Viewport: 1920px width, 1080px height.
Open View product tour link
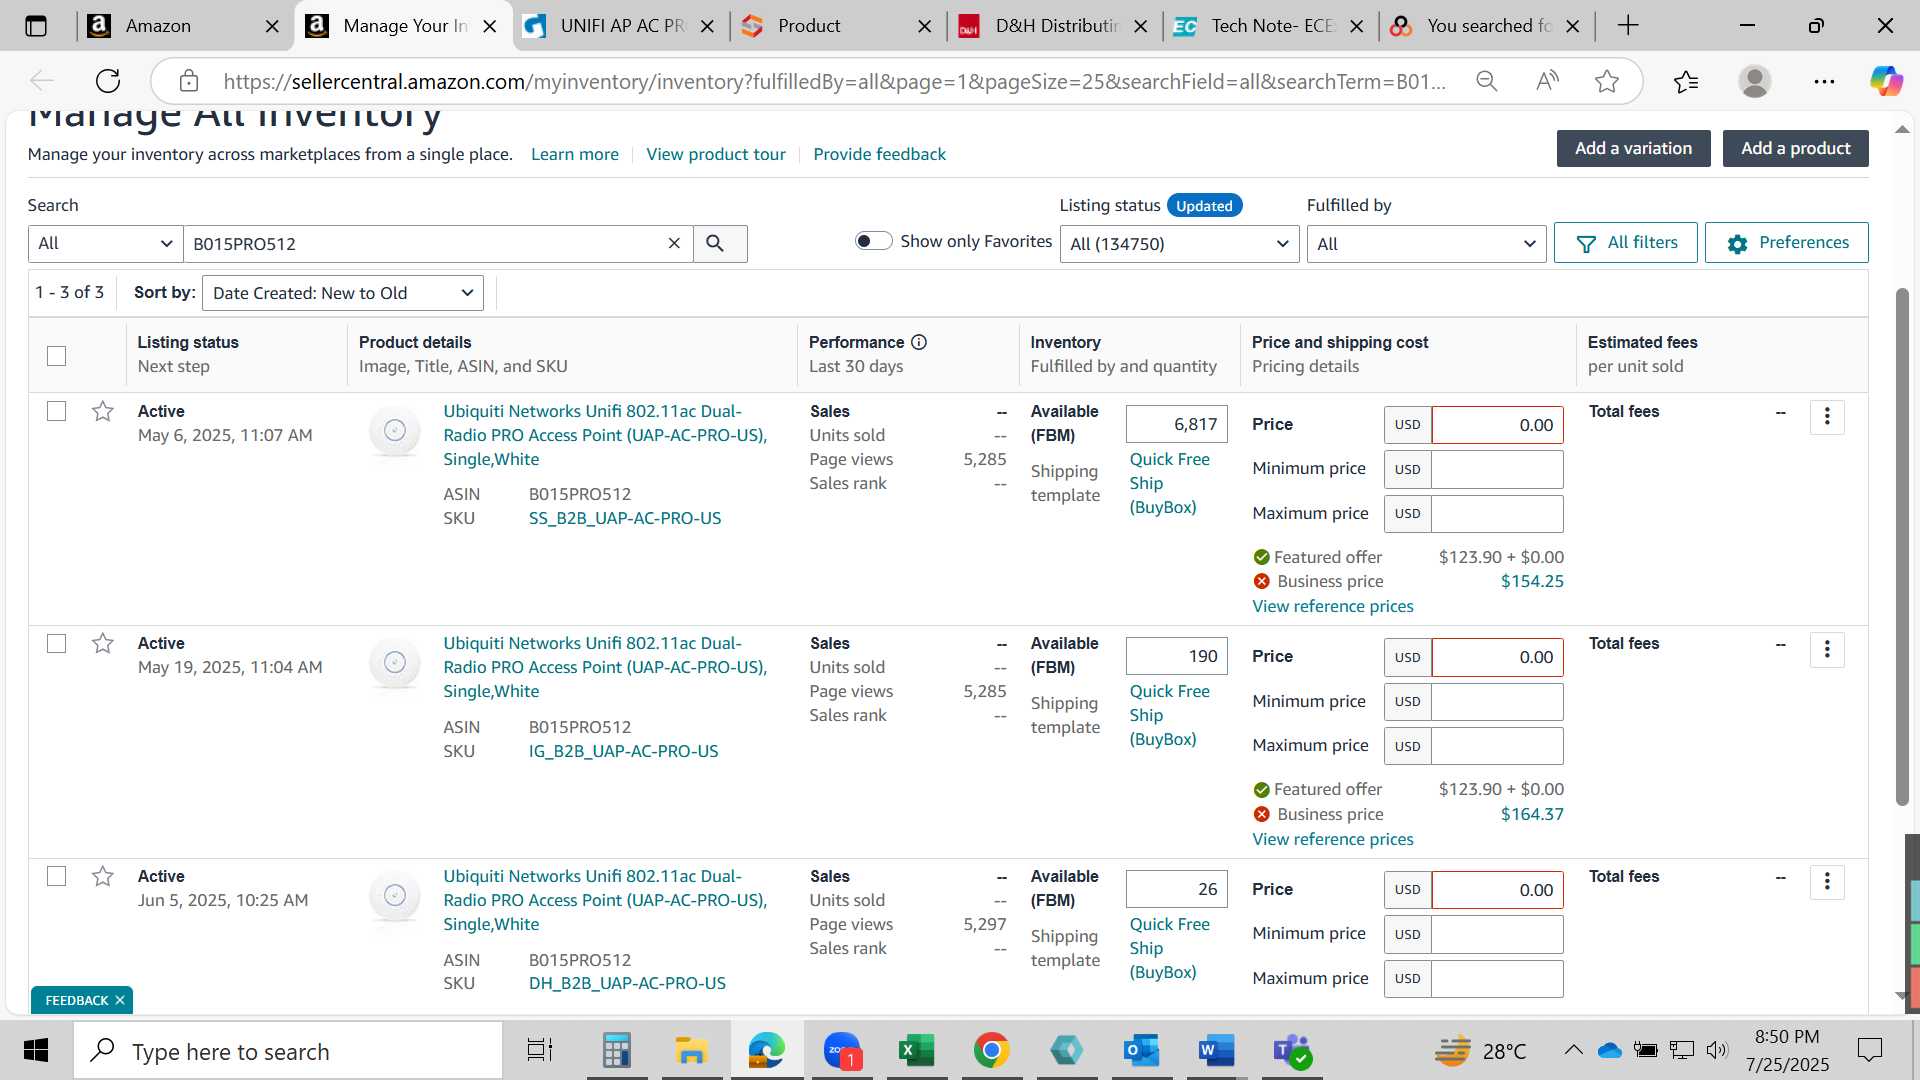tap(716, 154)
